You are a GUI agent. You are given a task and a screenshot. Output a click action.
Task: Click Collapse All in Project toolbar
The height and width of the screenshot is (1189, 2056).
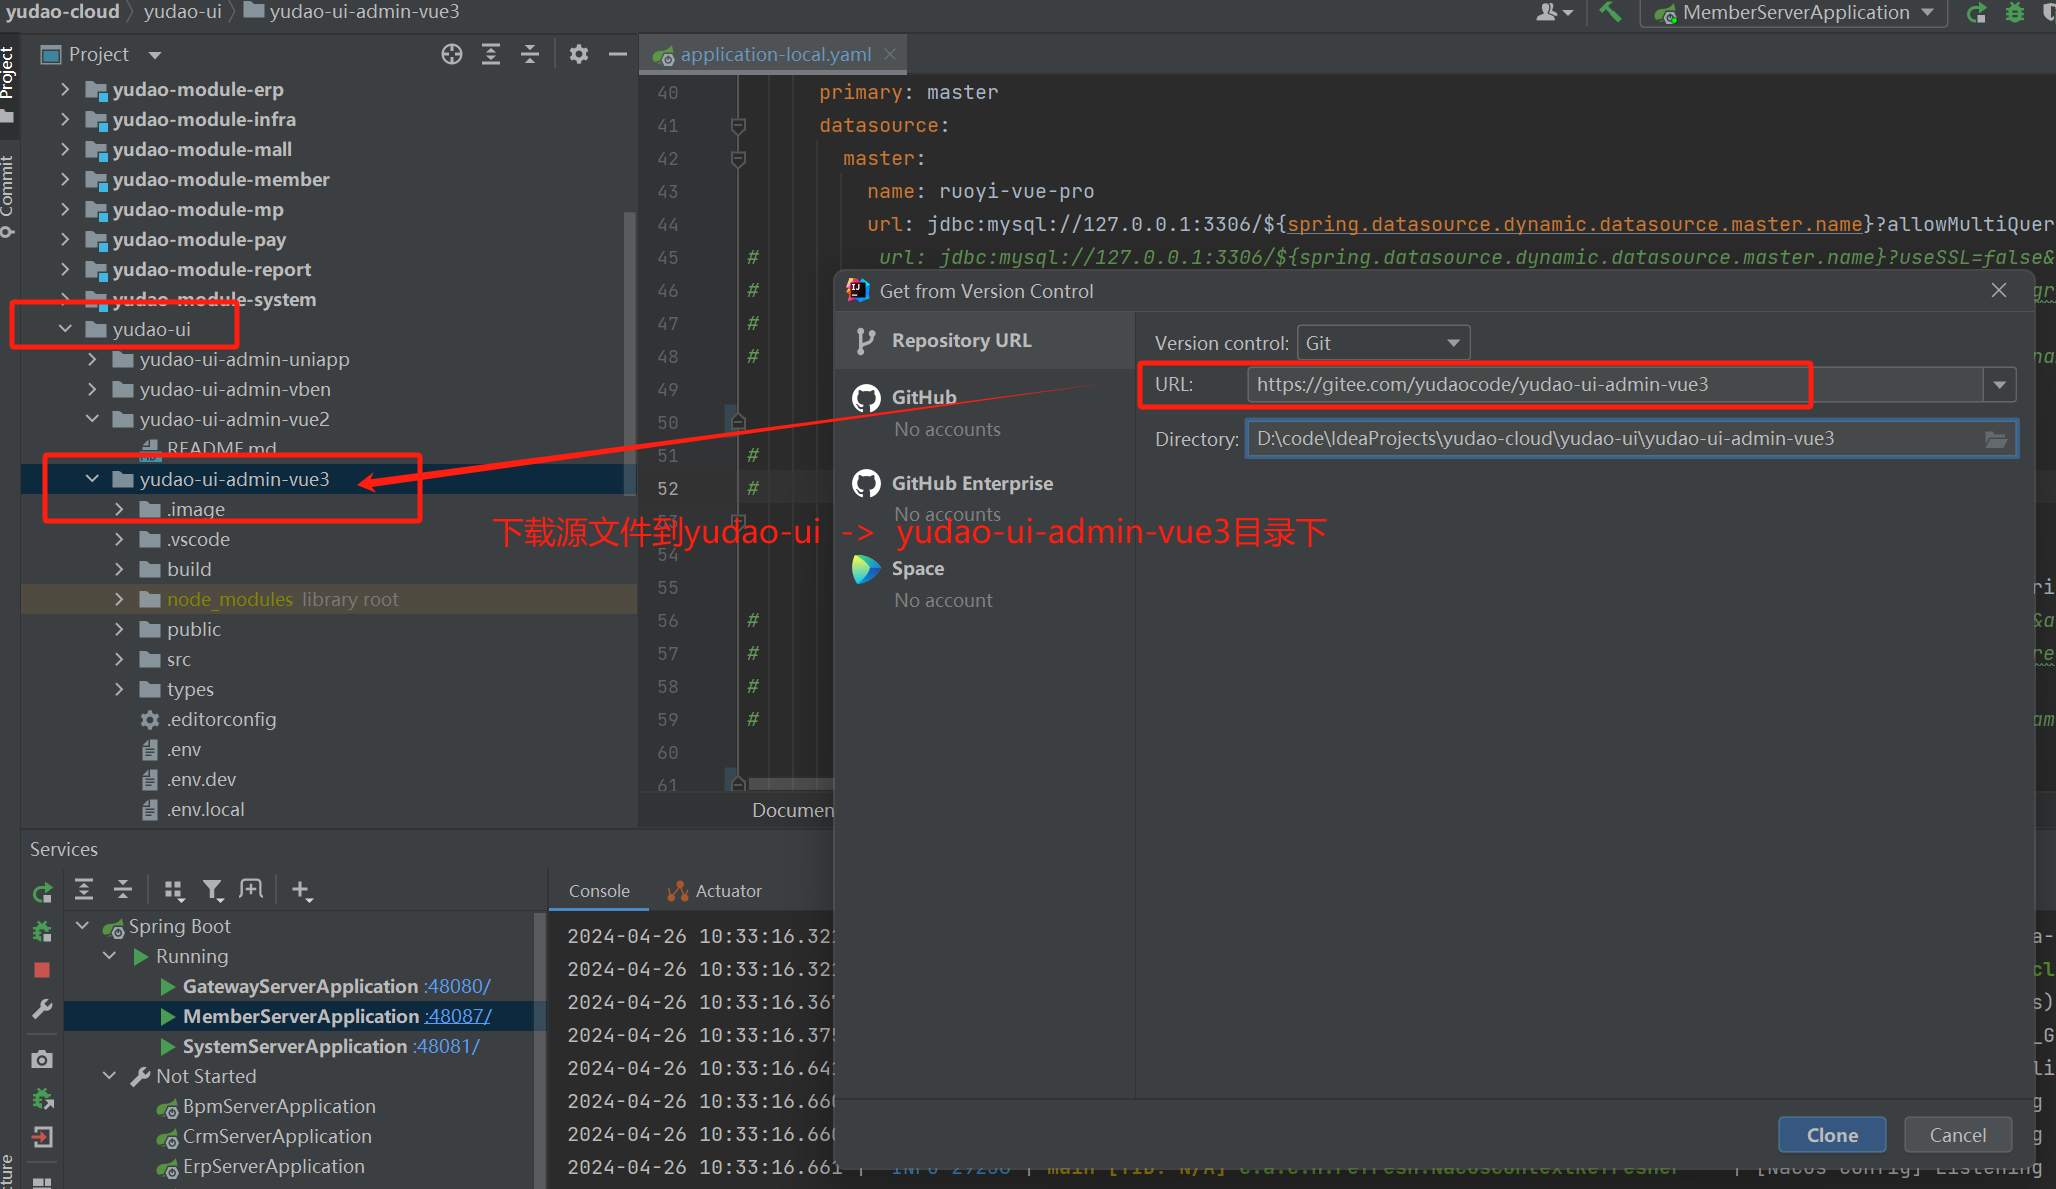click(530, 54)
